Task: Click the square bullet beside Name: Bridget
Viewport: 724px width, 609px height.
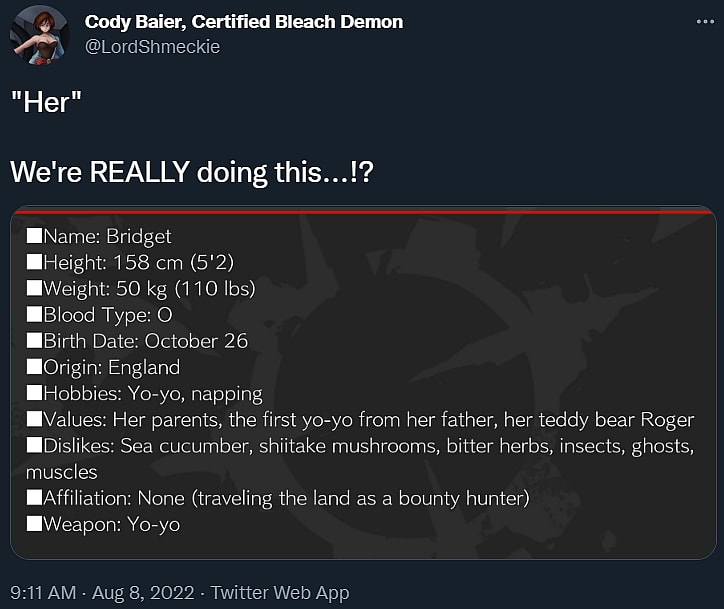Action: (34, 237)
